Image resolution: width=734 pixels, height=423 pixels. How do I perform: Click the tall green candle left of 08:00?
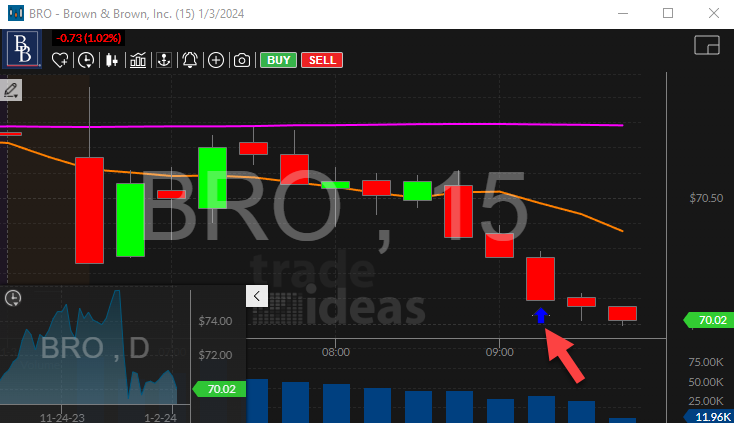point(213,178)
